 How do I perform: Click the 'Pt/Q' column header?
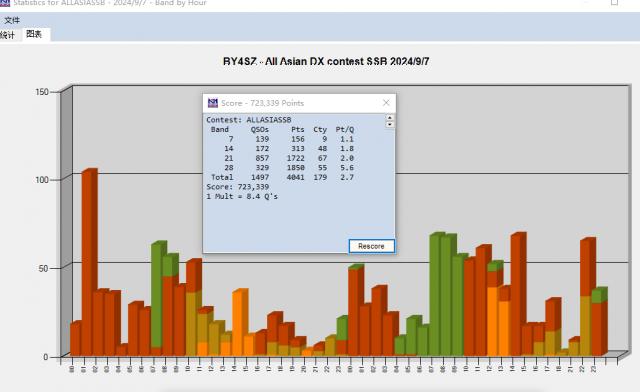344,129
